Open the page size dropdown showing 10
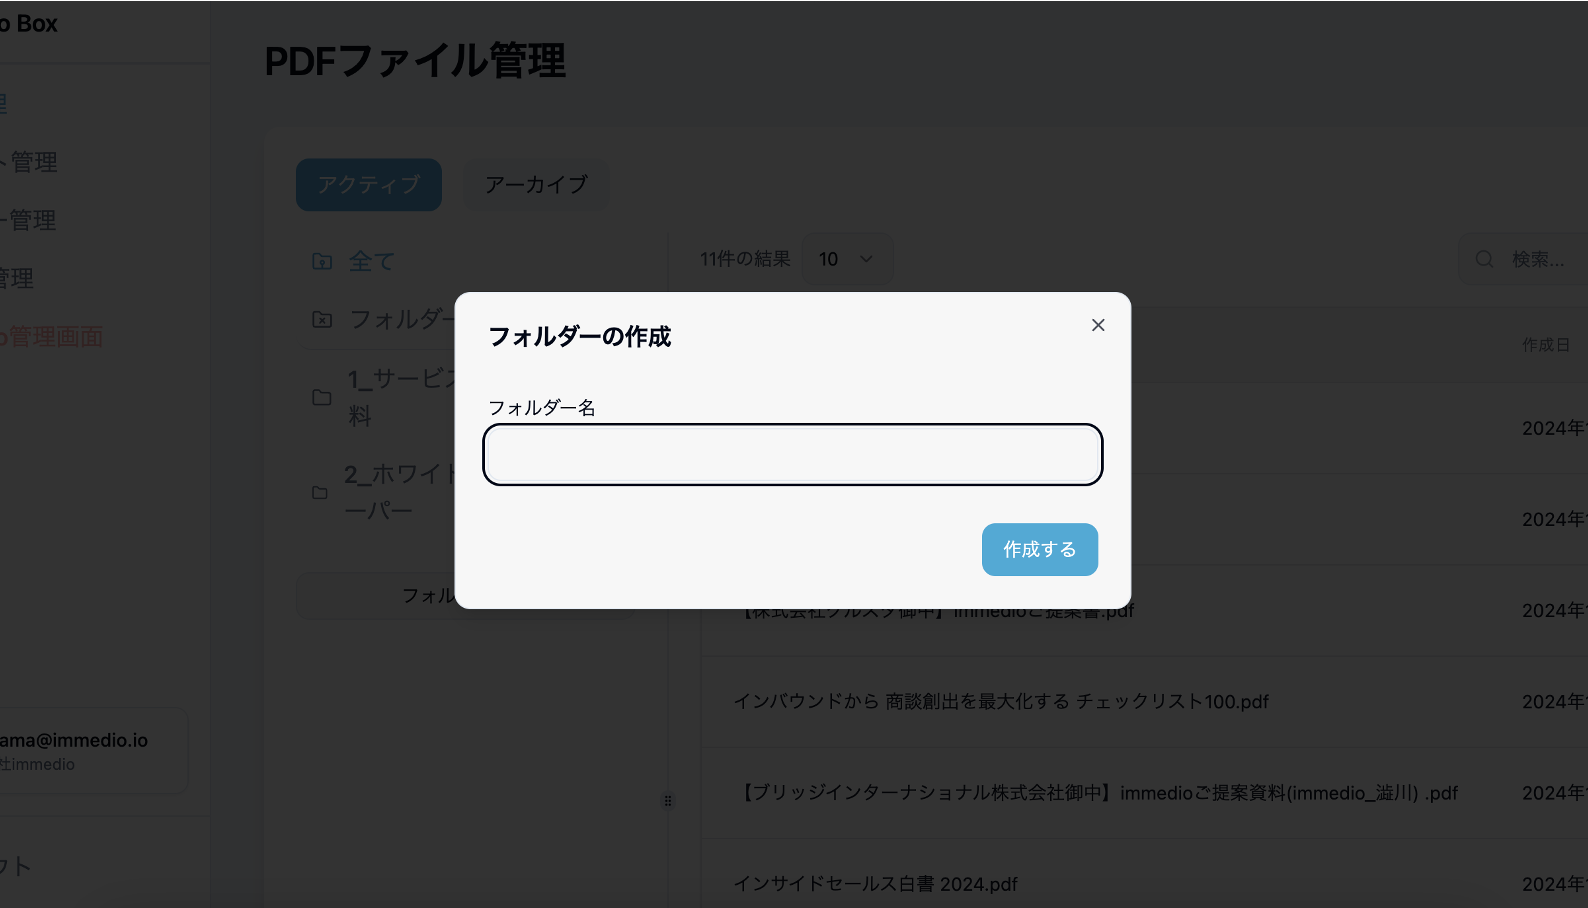 click(846, 259)
